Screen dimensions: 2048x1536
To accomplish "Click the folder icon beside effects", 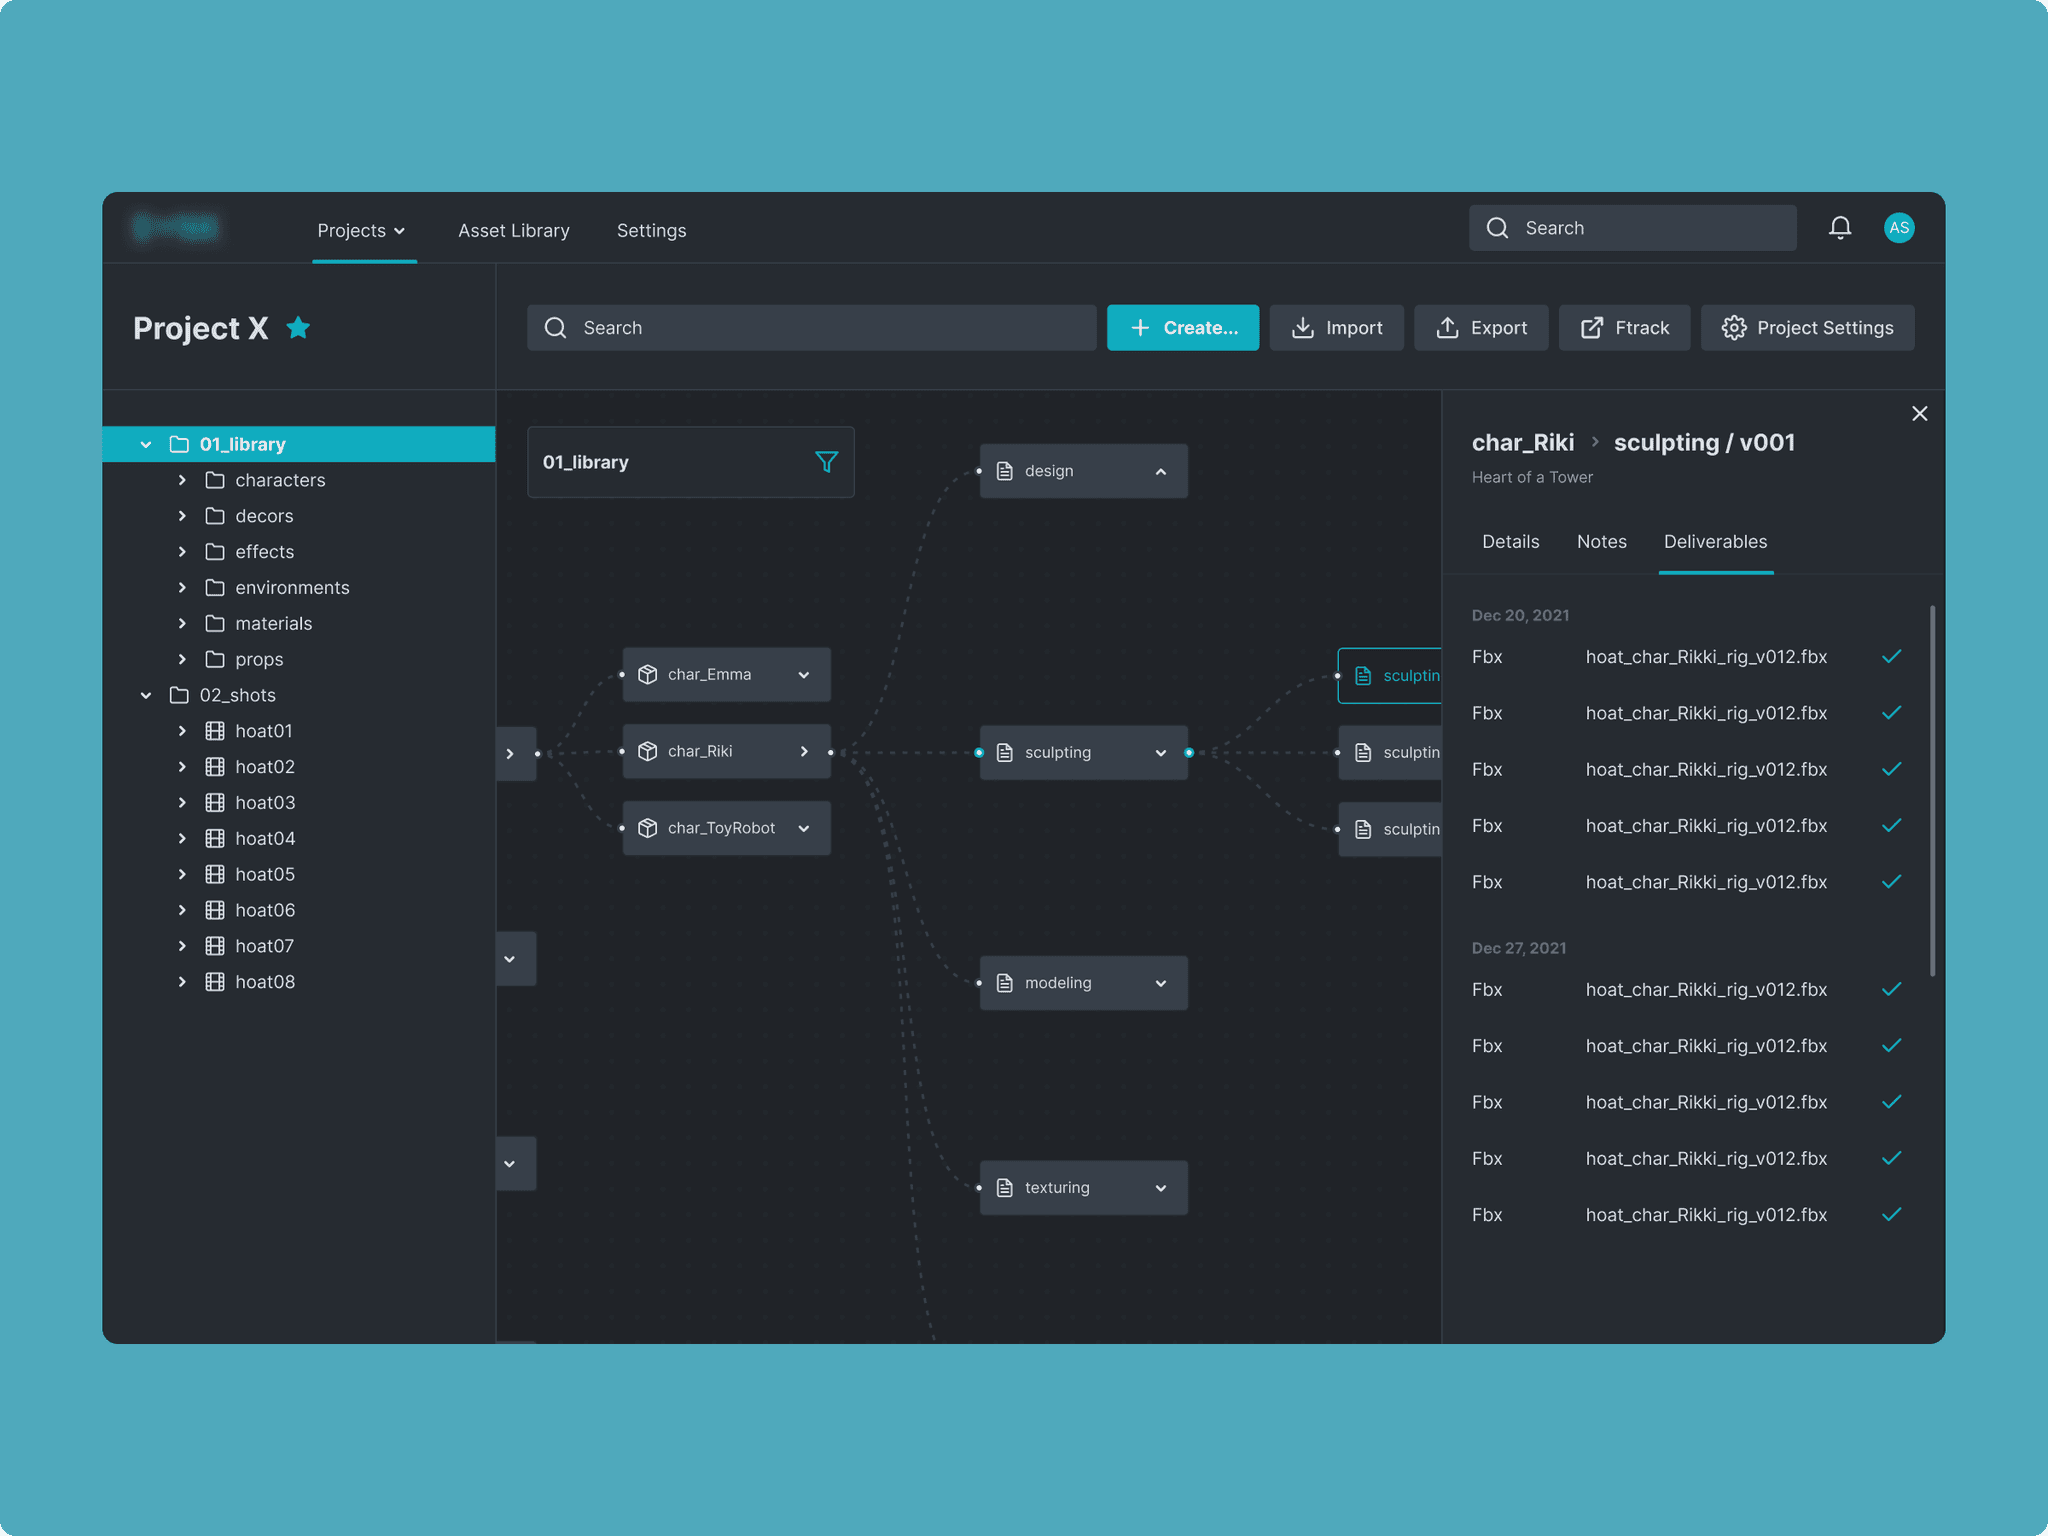I will 215,552.
